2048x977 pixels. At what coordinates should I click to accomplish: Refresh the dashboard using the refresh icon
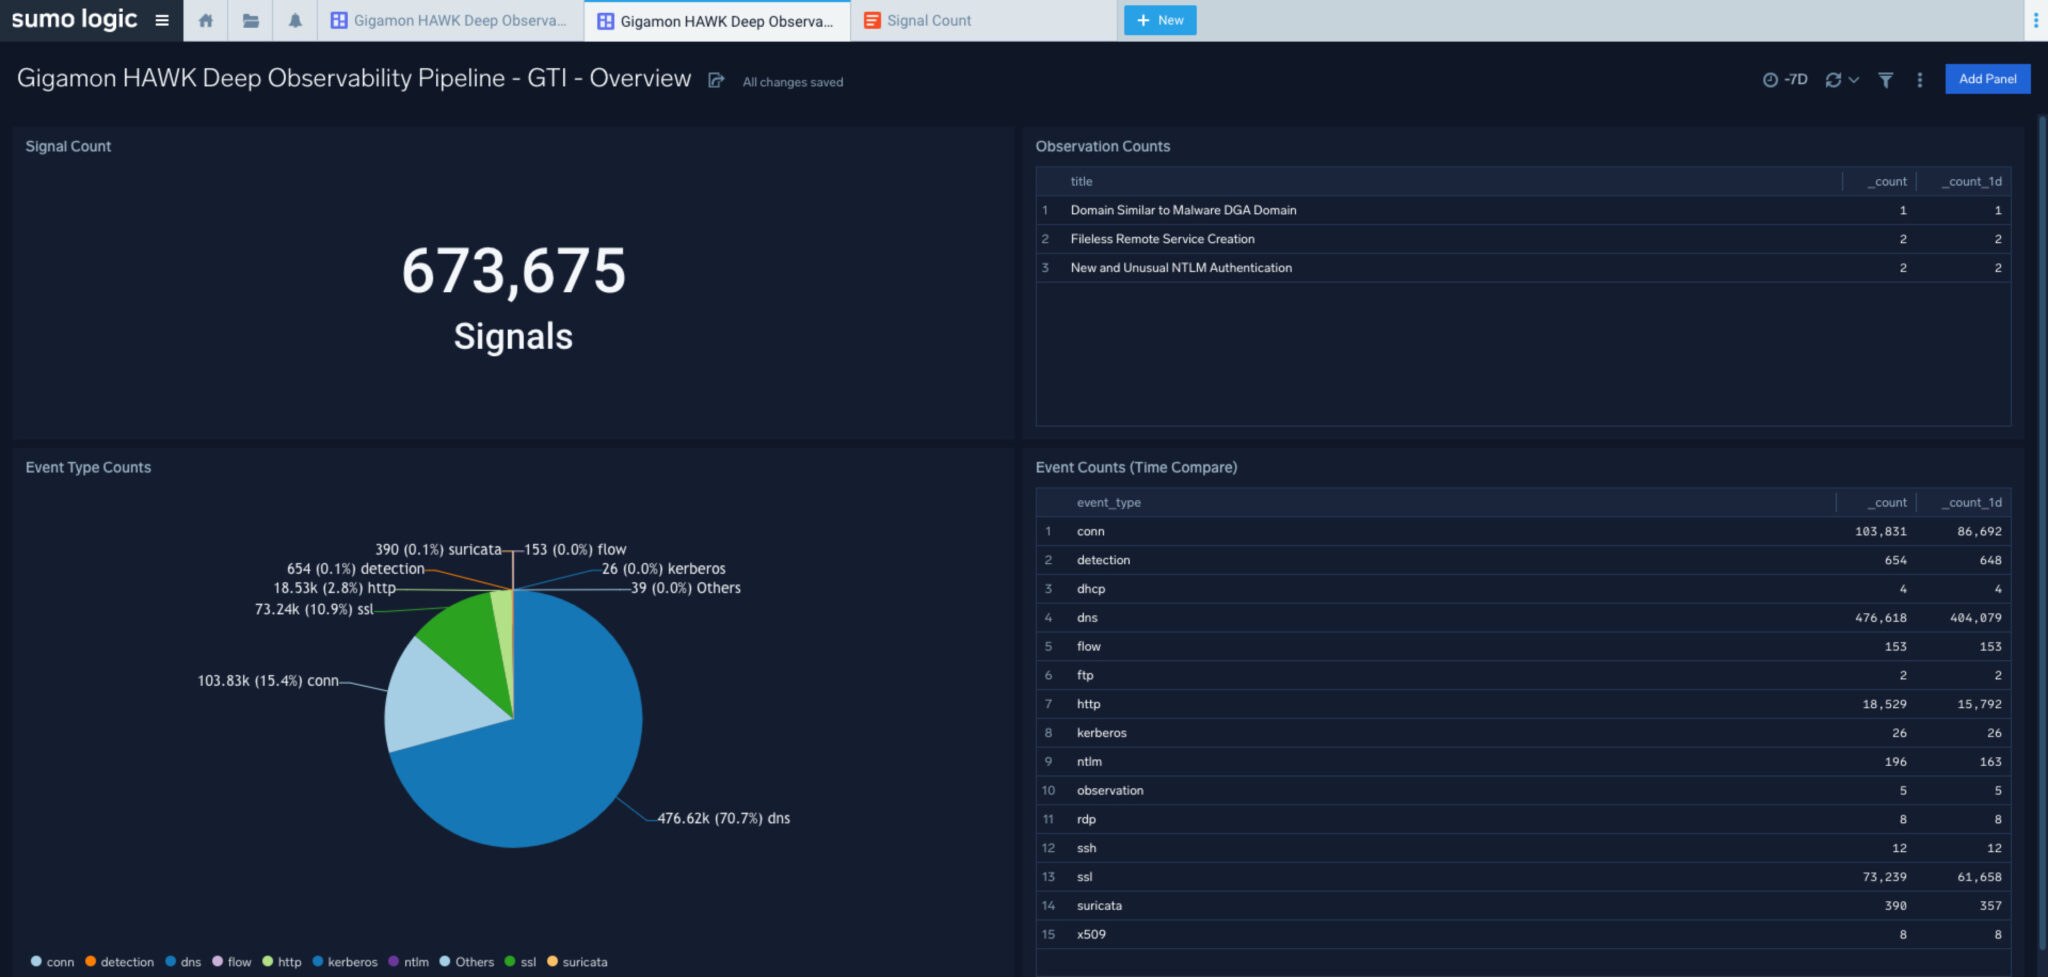coord(1834,79)
